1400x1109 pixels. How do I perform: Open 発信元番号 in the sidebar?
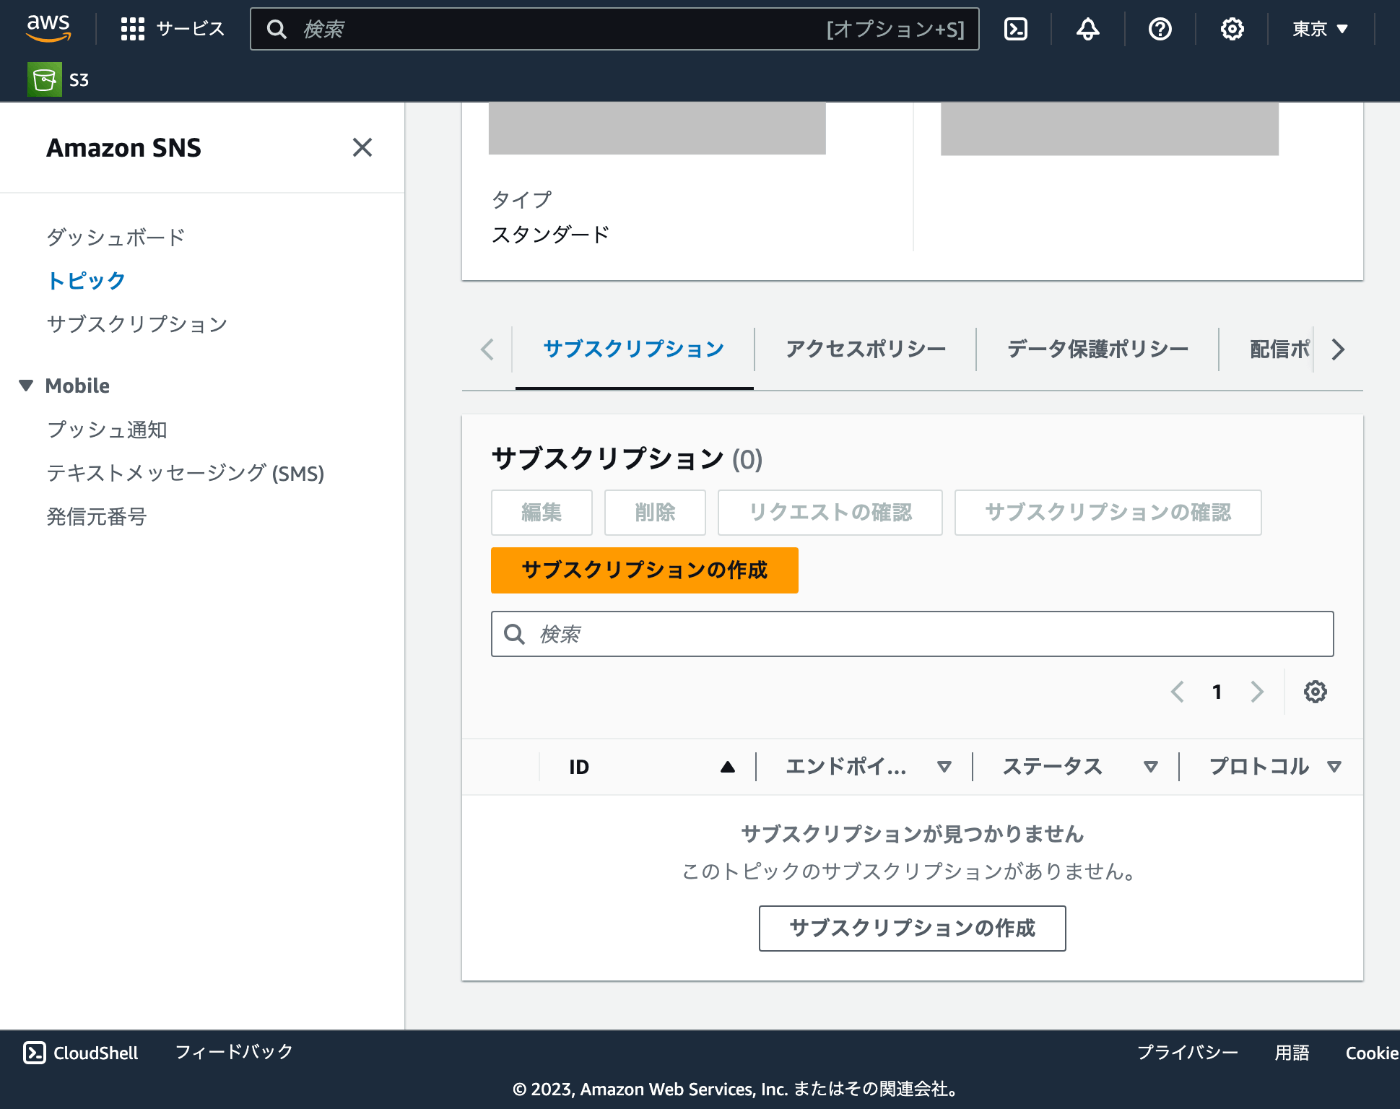(x=97, y=517)
